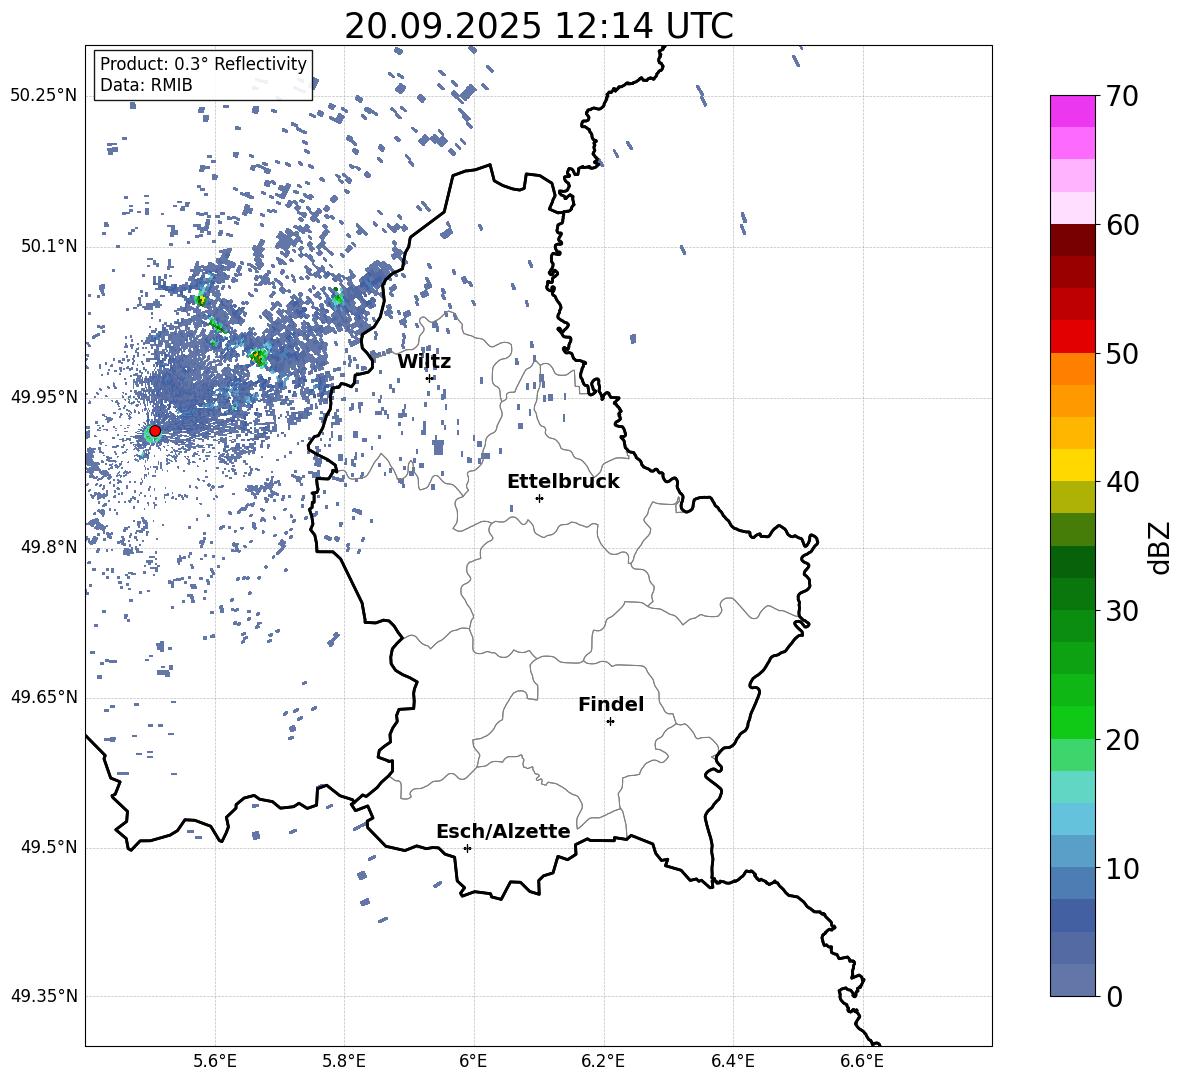Click the 30 label on colorbar
This screenshot has width=1184, height=1081.
pos(1123,611)
